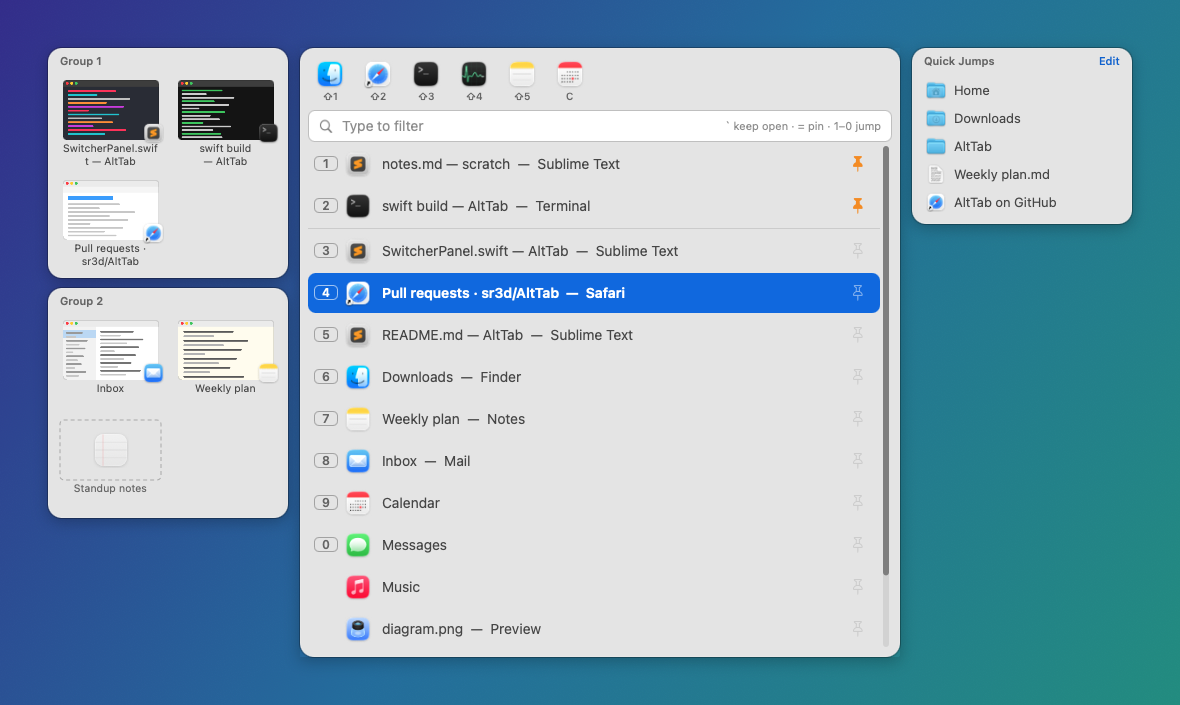Select "Inbox — Mail" row text
Screen dimensions: 1180x705
pos(426,461)
